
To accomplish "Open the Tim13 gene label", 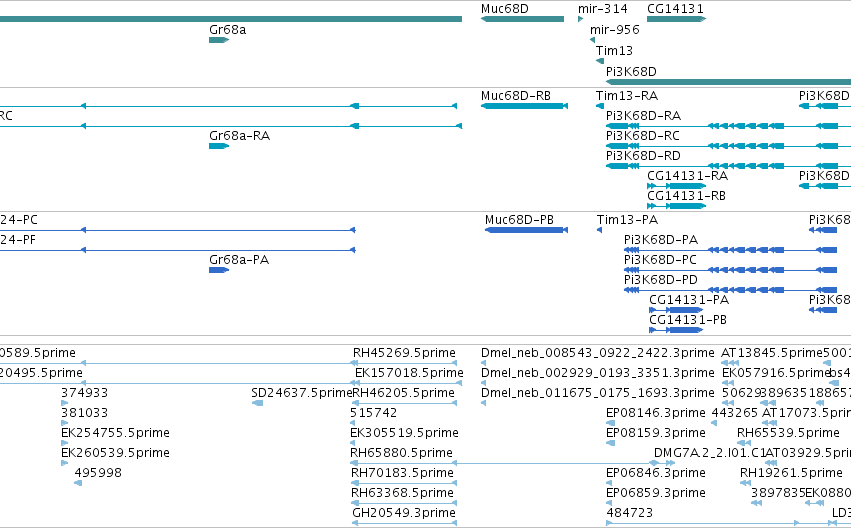I will [x=614, y=51].
